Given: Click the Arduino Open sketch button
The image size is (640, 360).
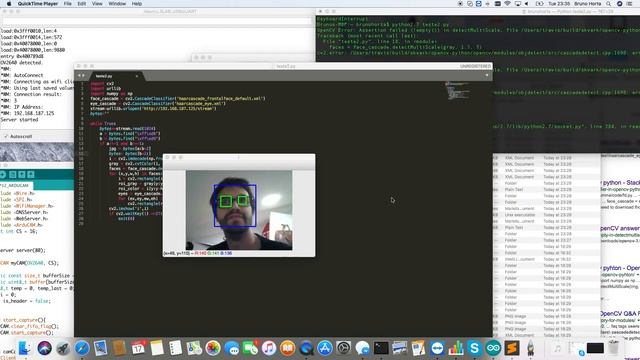Looking at the screenshot, I should coord(22,175).
